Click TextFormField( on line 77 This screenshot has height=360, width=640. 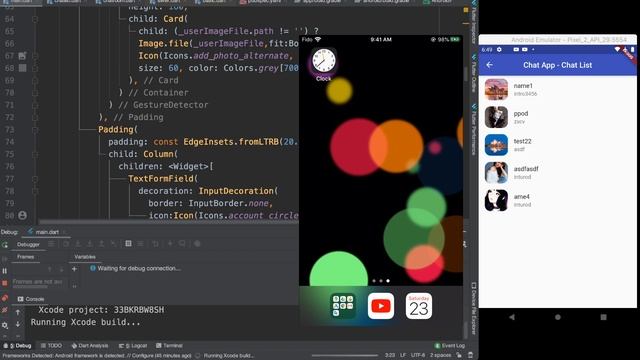tap(163, 179)
